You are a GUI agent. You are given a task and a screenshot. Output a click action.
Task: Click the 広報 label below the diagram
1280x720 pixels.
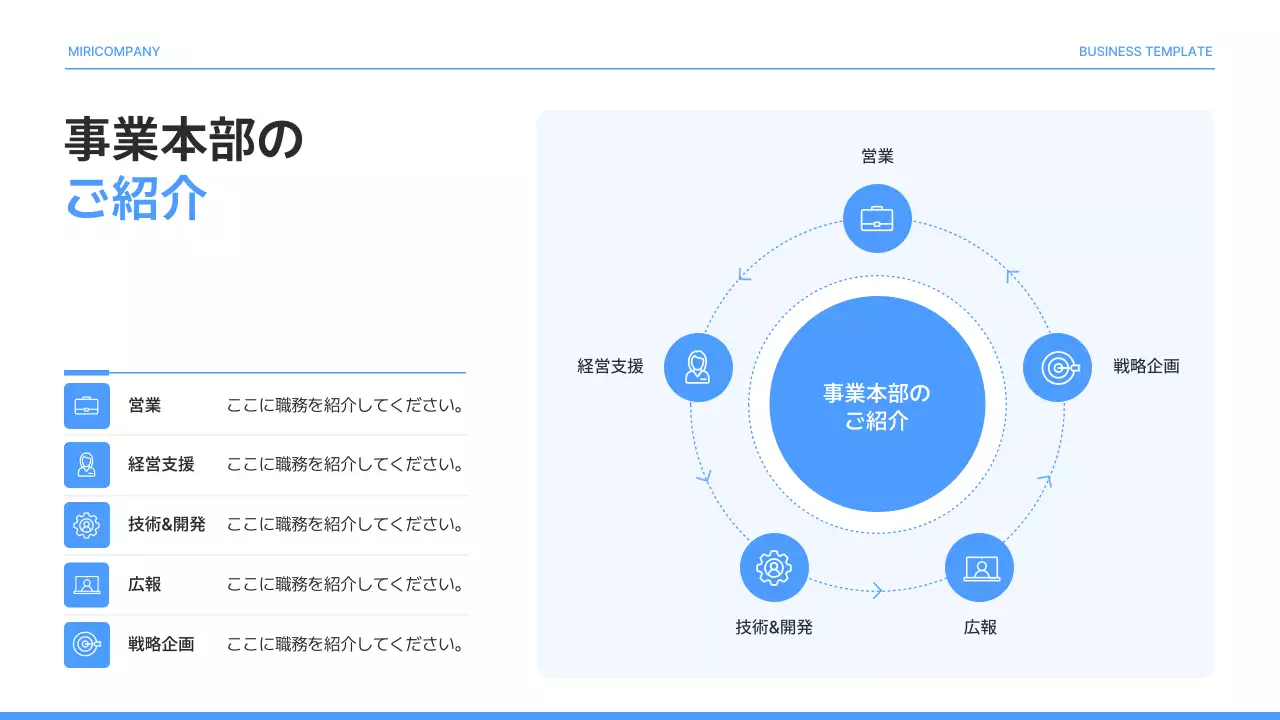[x=980, y=627]
